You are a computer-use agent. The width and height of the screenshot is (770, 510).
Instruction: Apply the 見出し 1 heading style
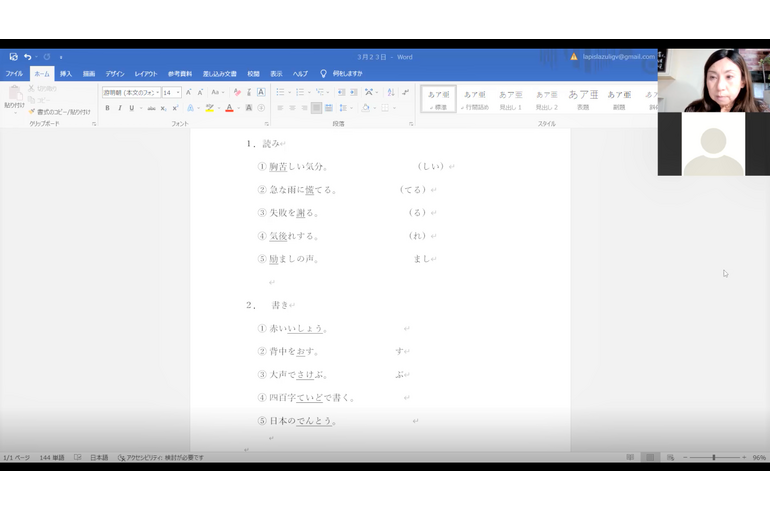click(510, 98)
